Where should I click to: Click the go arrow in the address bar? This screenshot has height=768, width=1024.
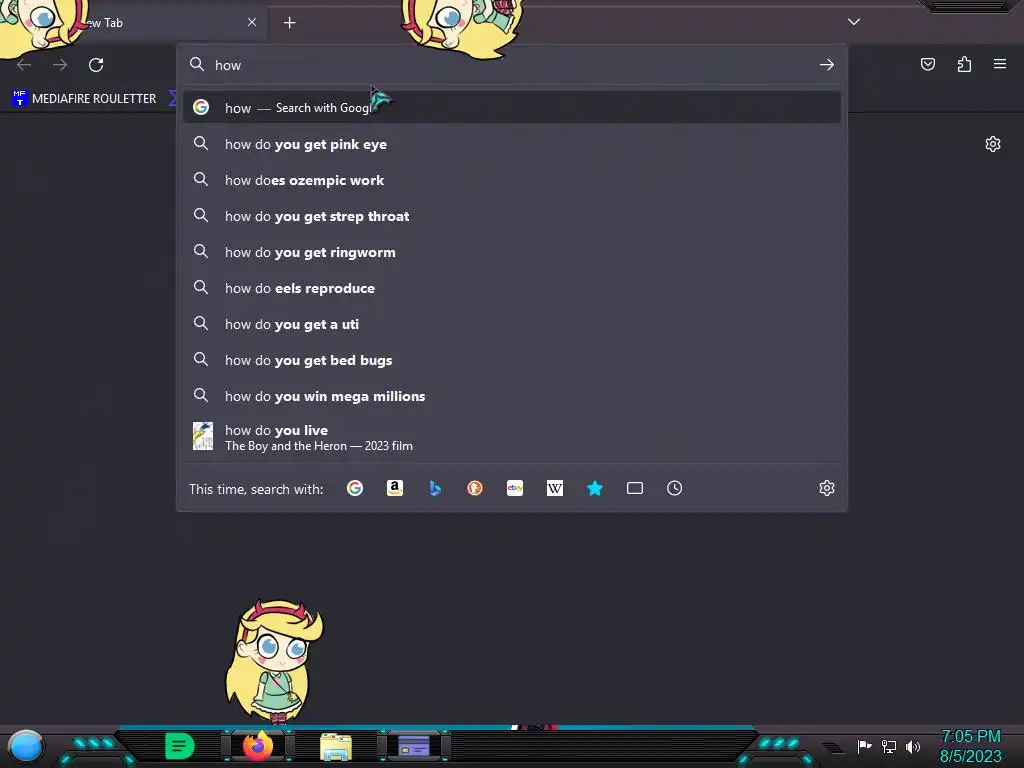point(827,65)
